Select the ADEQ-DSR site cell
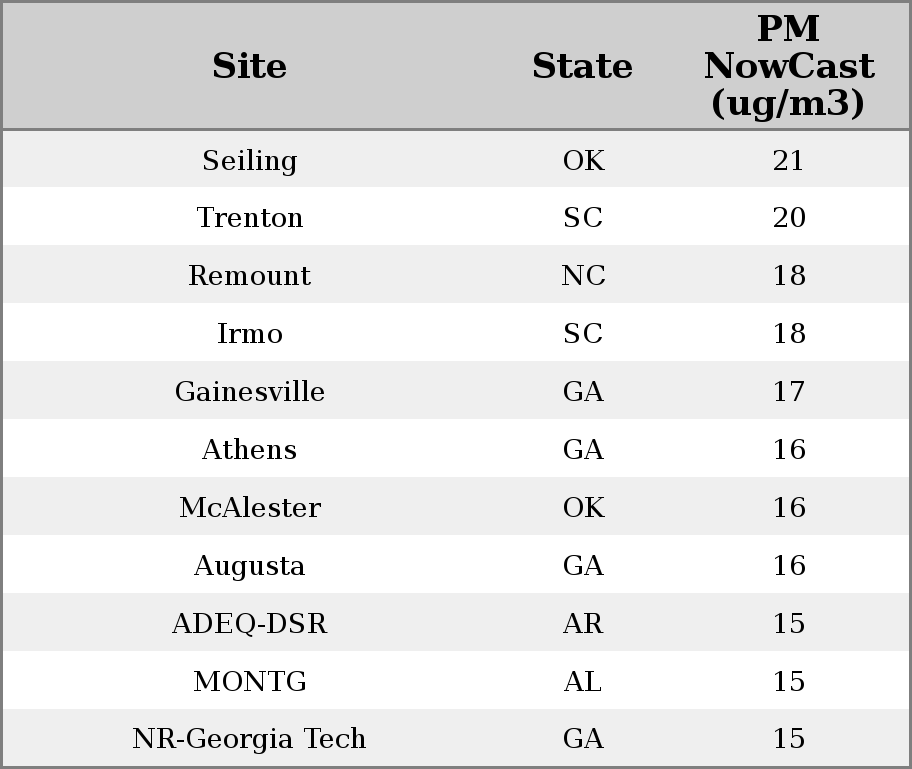This screenshot has width=912, height=769. [x=250, y=624]
